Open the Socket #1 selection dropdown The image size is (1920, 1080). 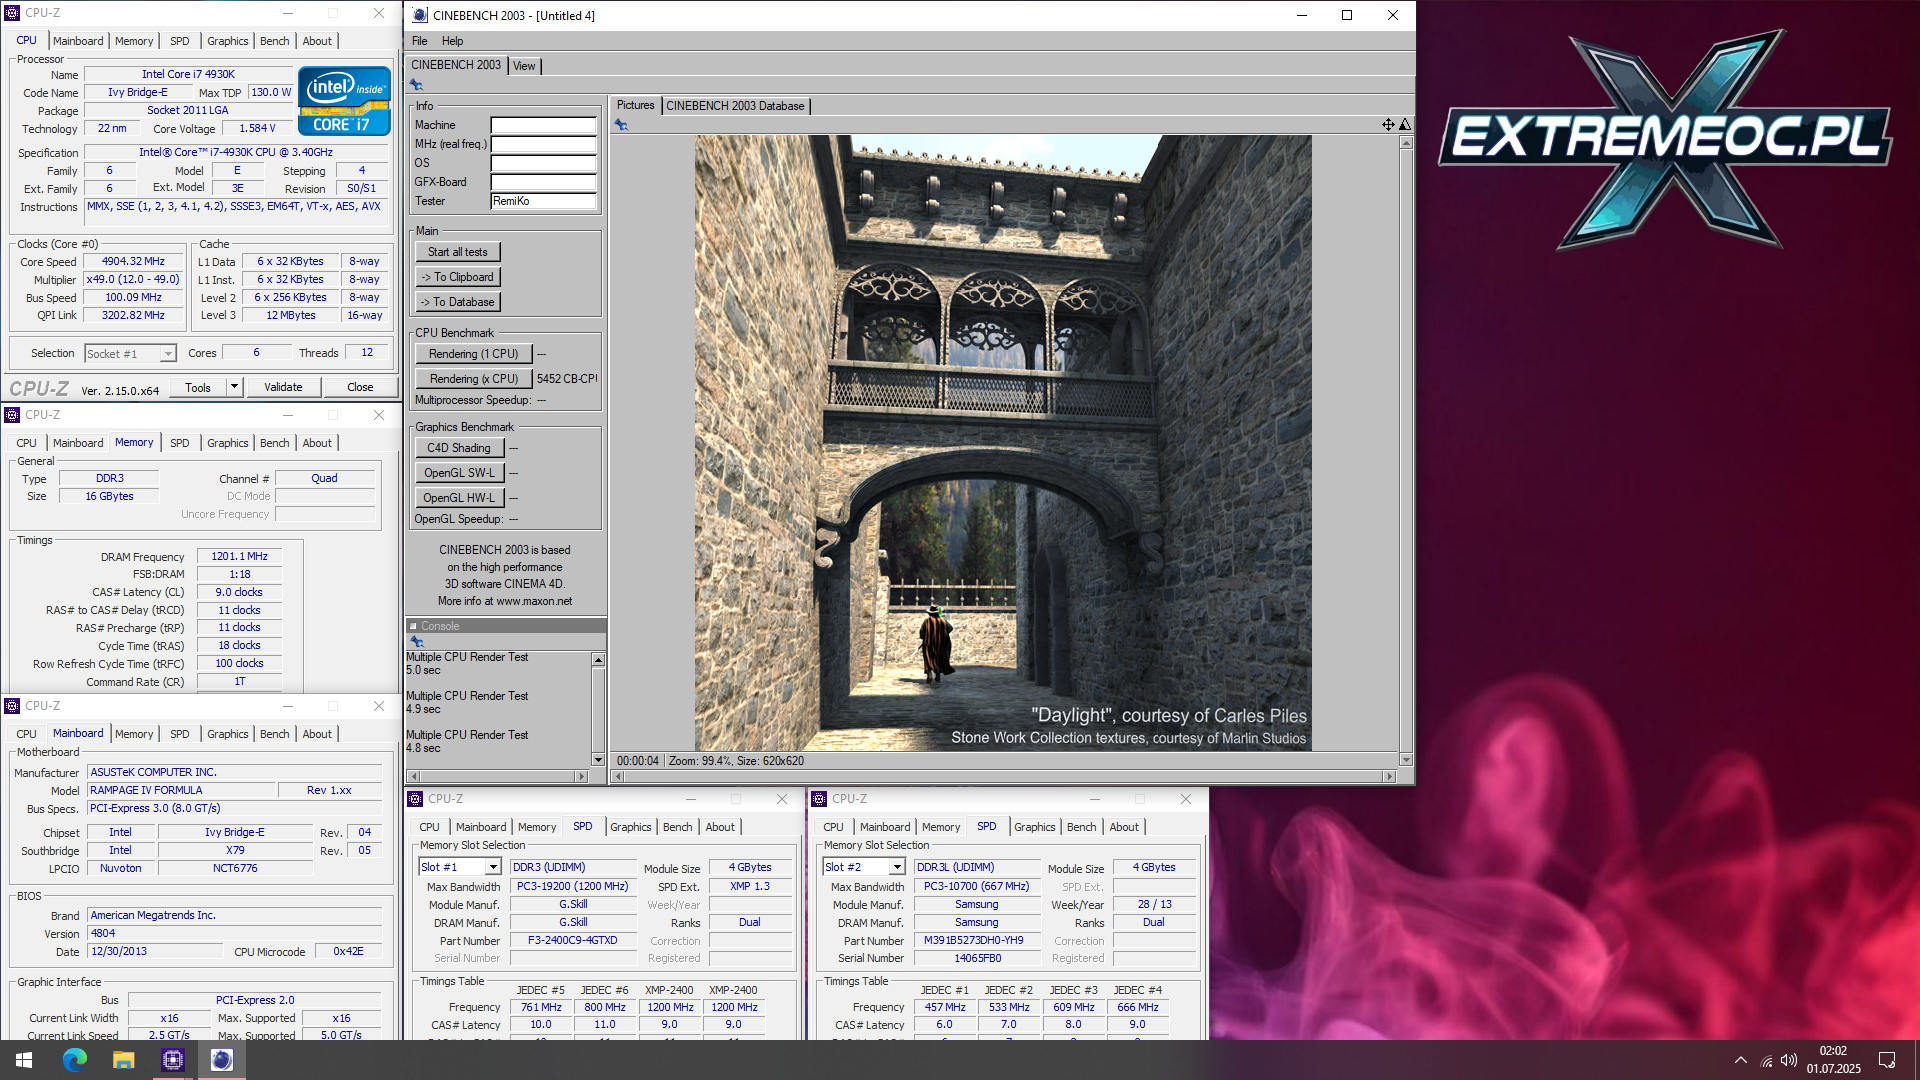pos(168,354)
